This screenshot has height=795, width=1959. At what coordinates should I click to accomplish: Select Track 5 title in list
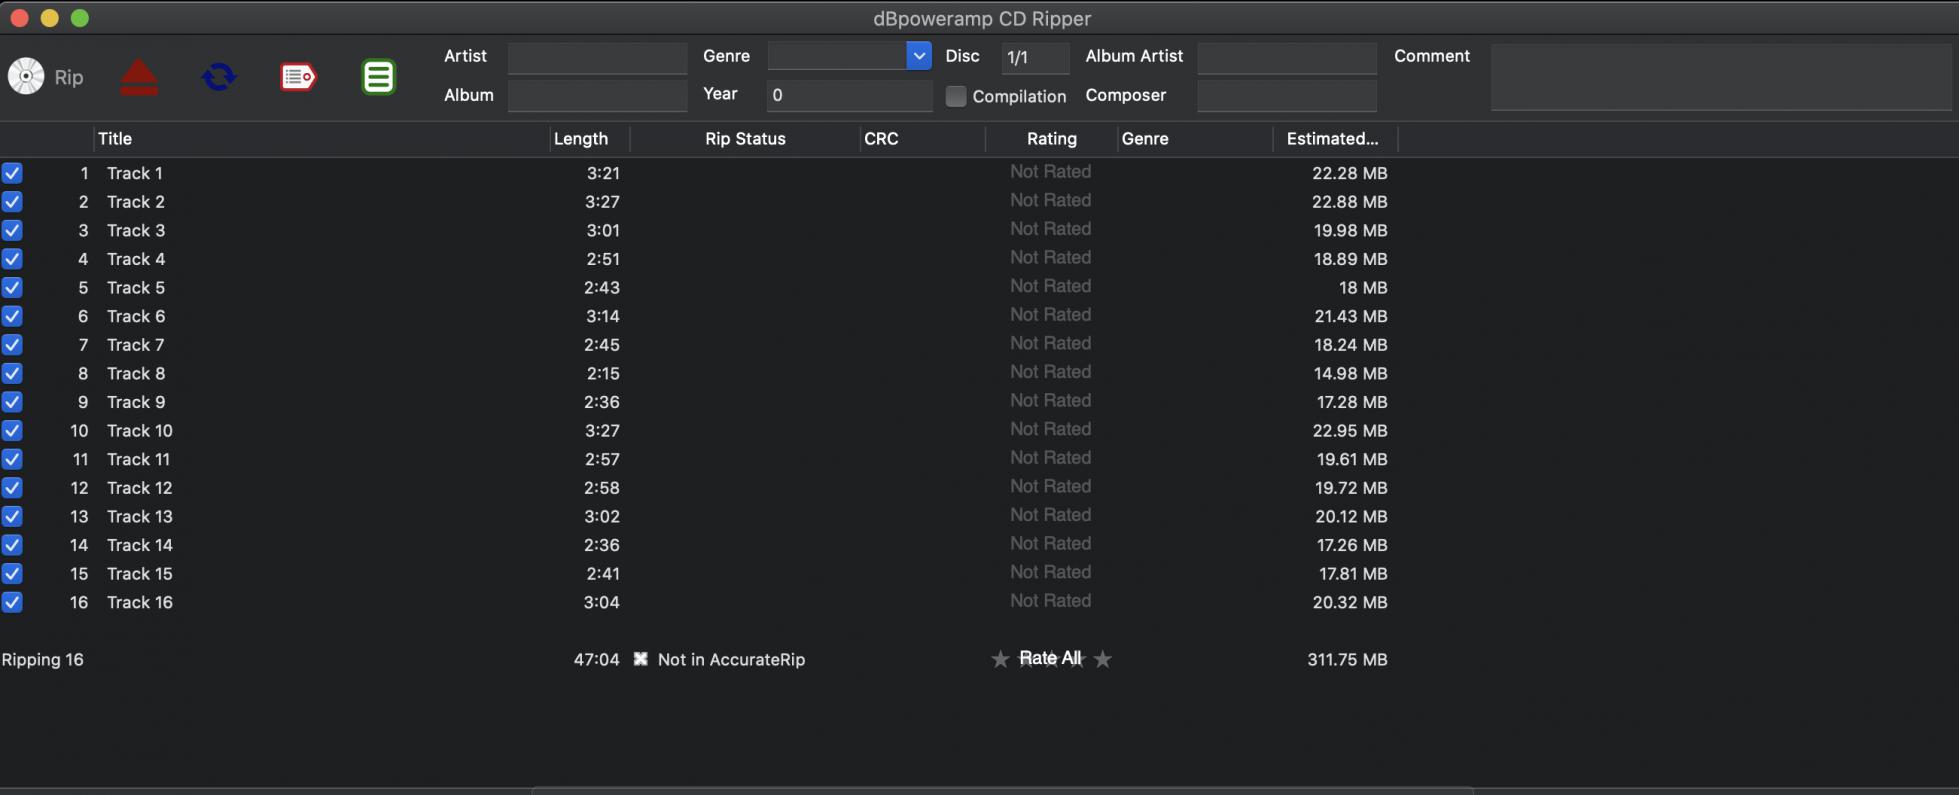pyautogui.click(x=136, y=288)
